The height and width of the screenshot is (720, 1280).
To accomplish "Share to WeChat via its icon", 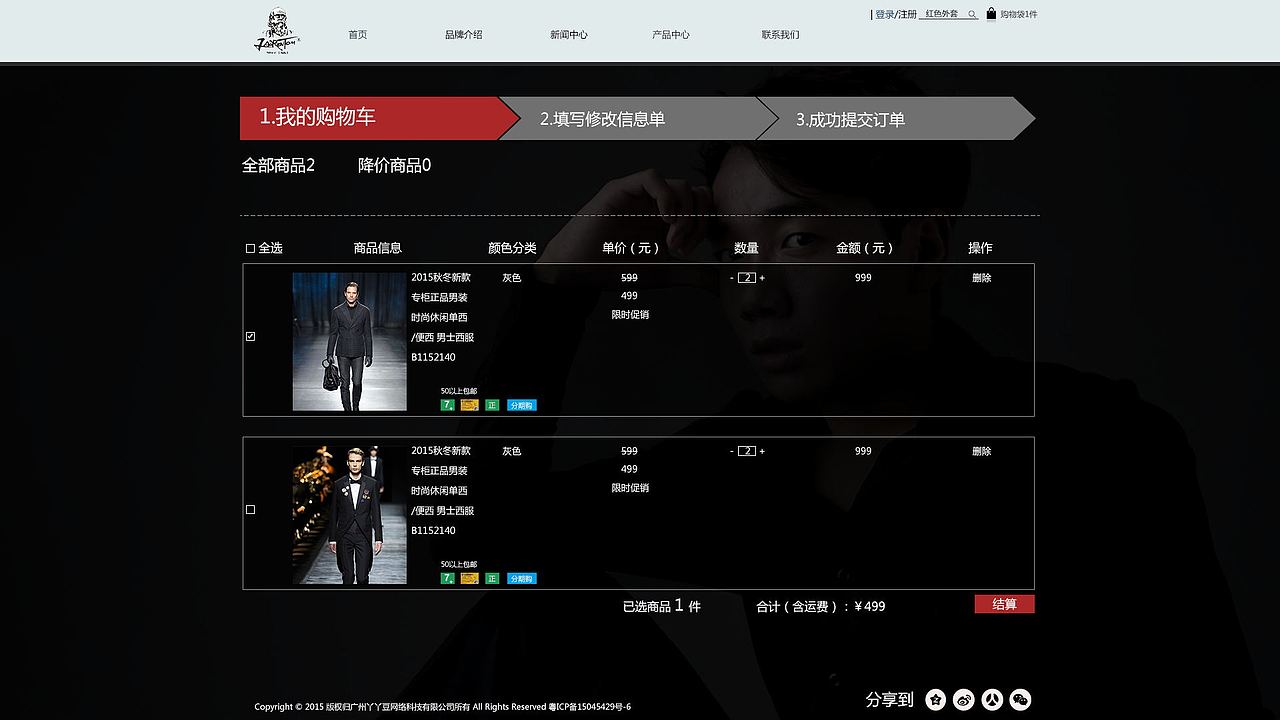I will (x=1021, y=700).
